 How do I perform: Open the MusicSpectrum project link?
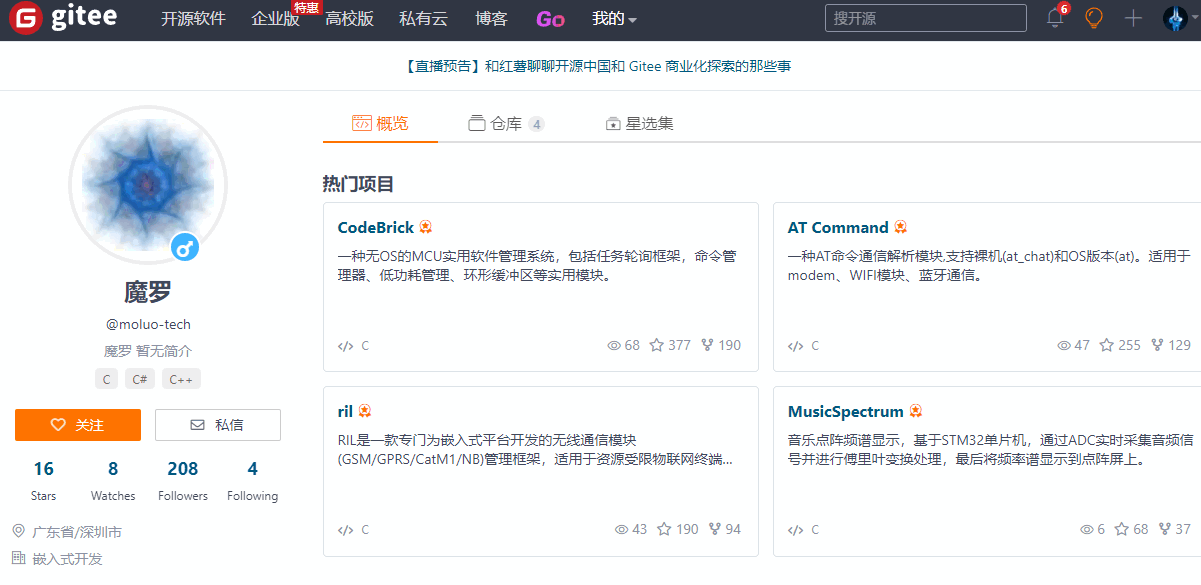click(x=846, y=411)
